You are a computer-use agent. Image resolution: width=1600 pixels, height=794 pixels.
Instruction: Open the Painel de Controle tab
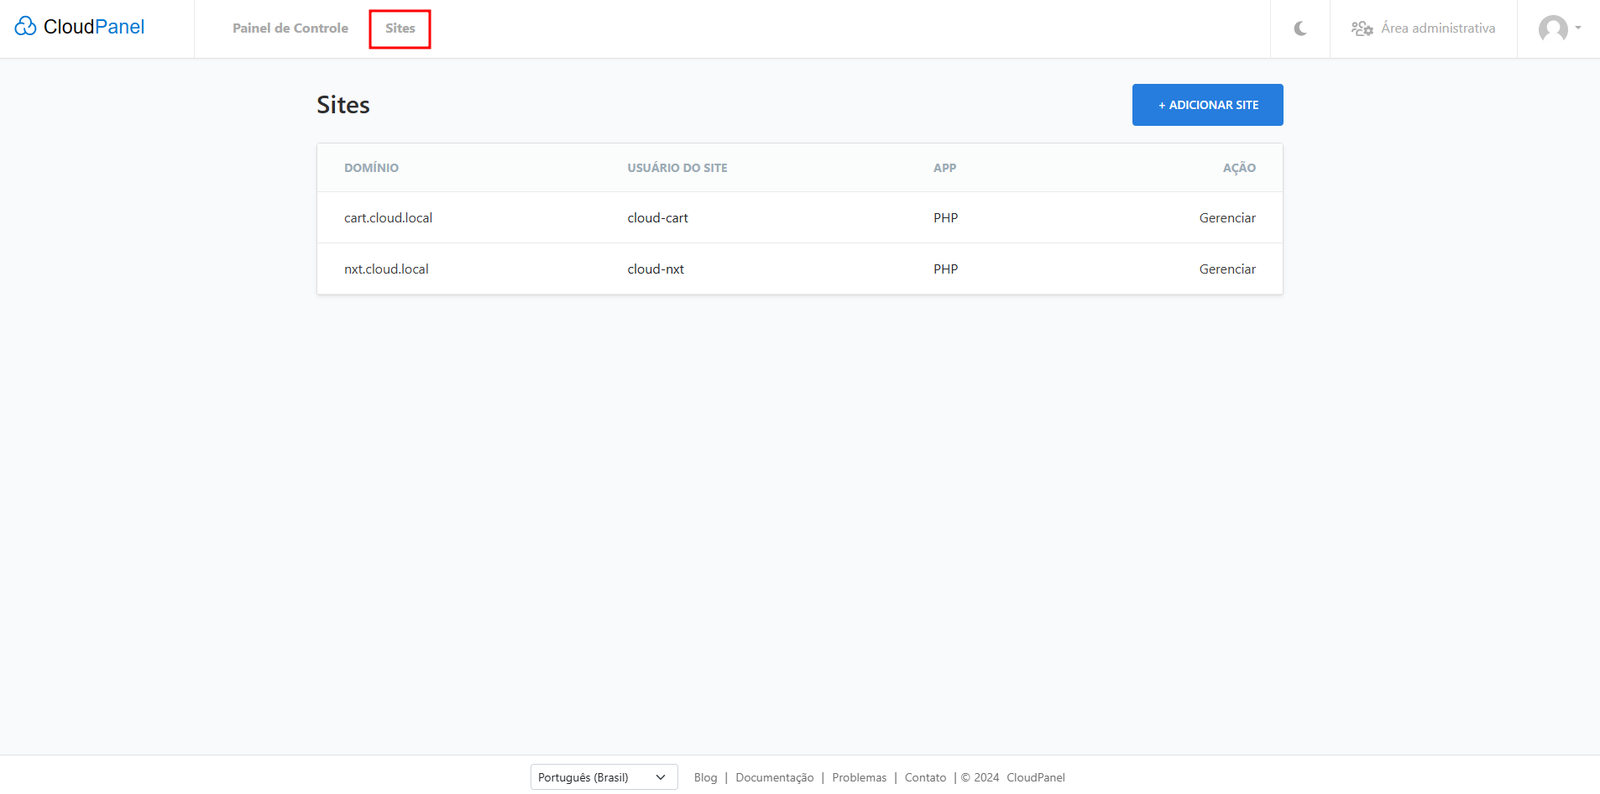(x=290, y=28)
